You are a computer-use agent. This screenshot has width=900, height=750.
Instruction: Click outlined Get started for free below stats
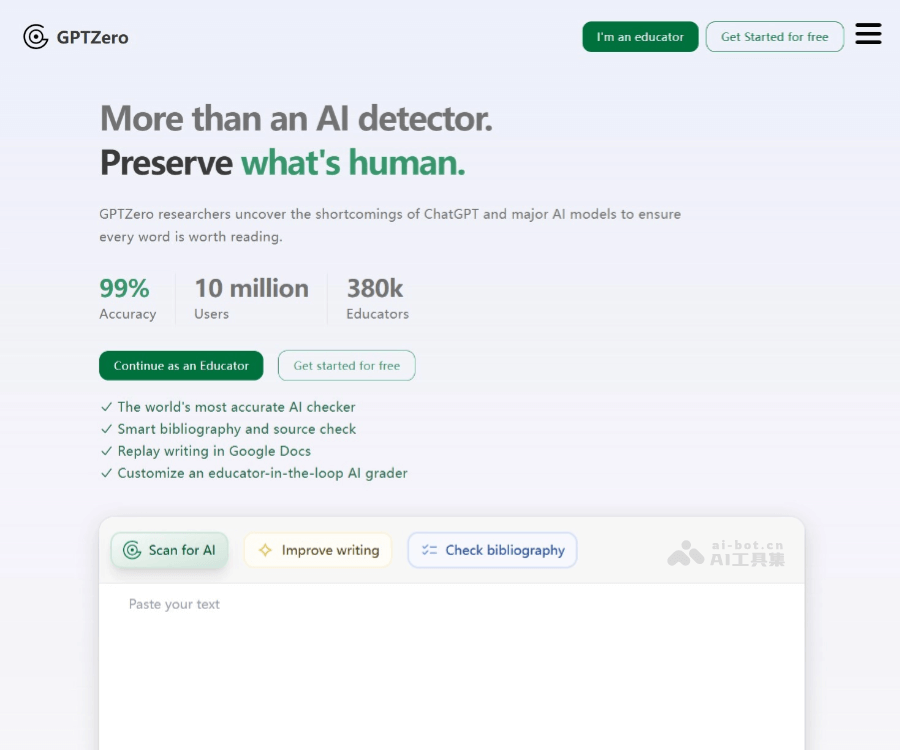(x=346, y=366)
